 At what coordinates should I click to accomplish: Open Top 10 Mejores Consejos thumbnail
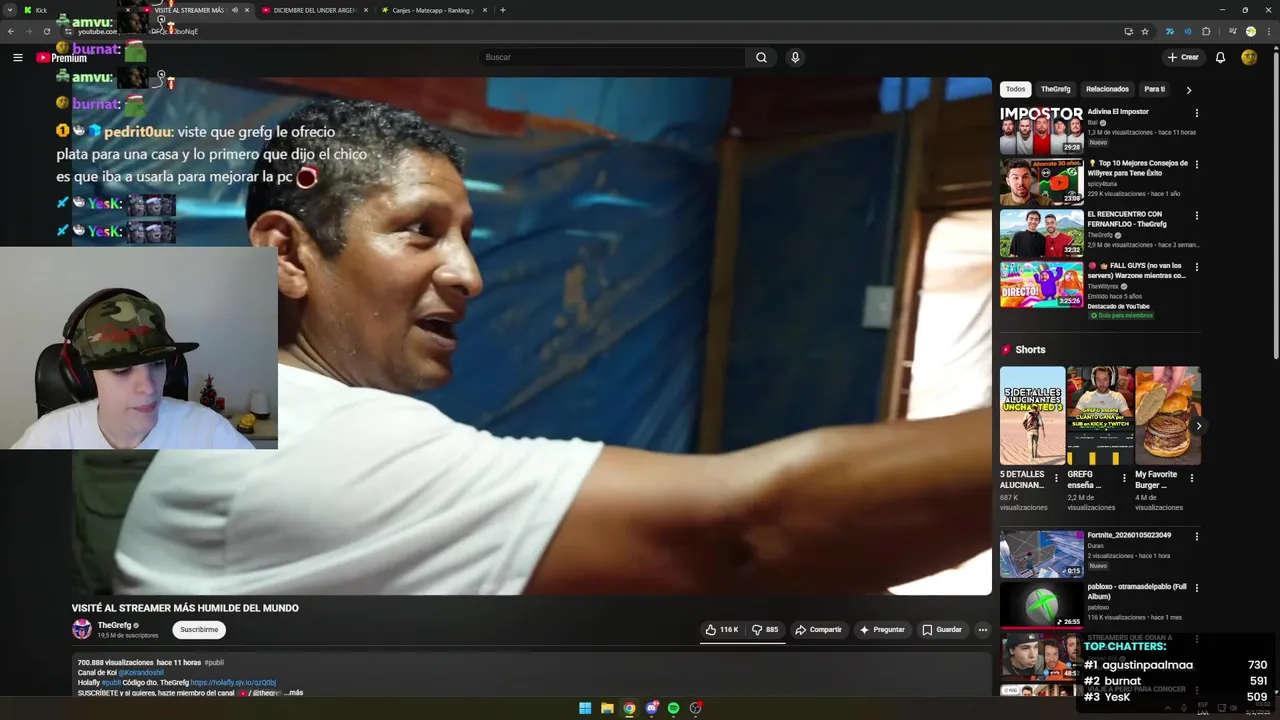pos(1041,182)
